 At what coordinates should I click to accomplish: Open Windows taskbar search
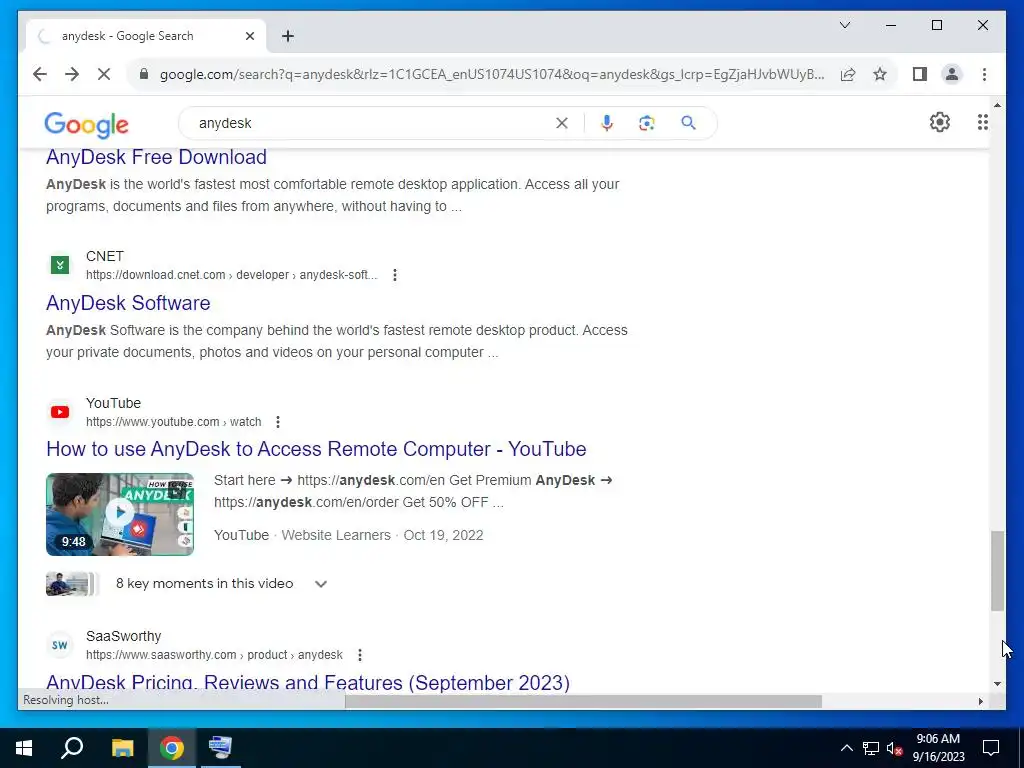tap(72, 748)
